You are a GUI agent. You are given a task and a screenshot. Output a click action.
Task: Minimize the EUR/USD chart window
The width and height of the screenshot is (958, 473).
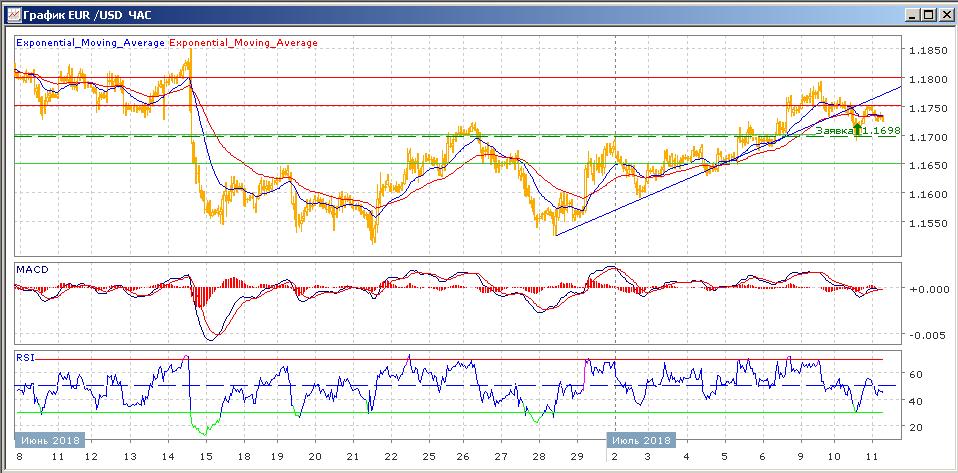coord(911,15)
